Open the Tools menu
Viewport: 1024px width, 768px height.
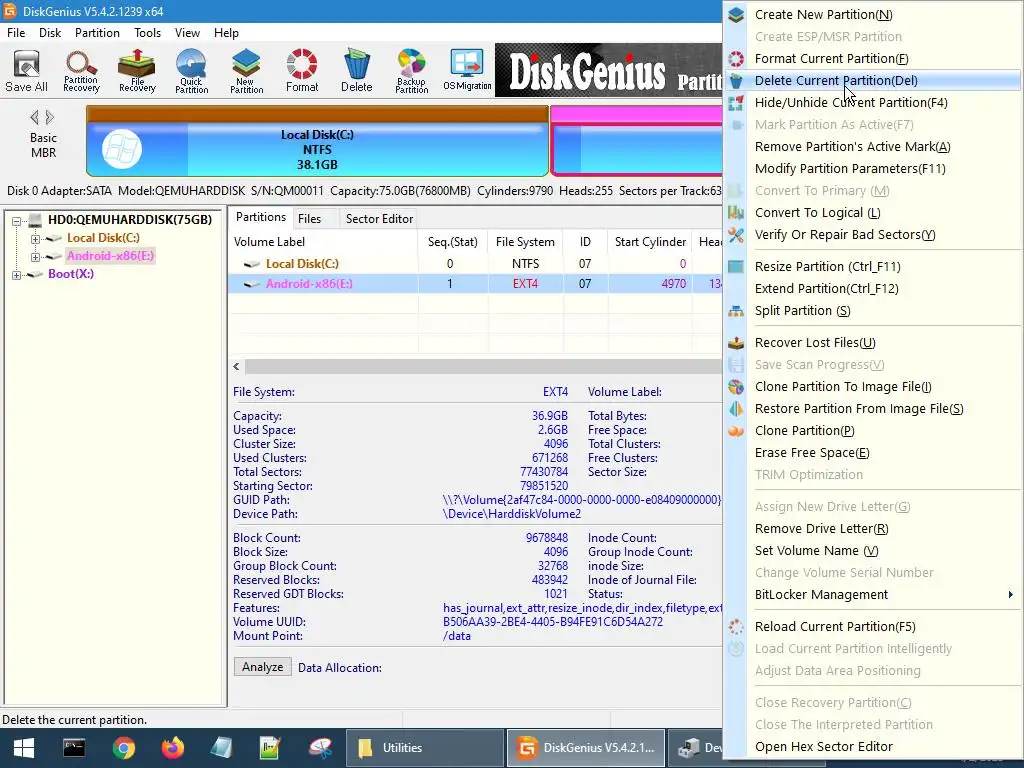(148, 33)
